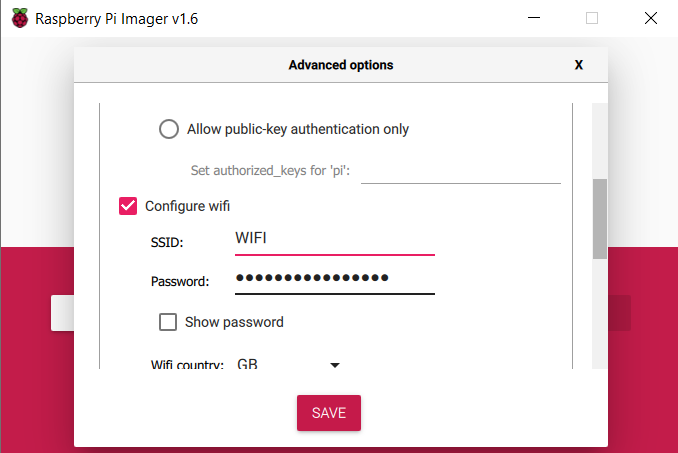The width and height of the screenshot is (678, 453).
Task: Click the wifi Password field
Action: [x=335, y=279]
